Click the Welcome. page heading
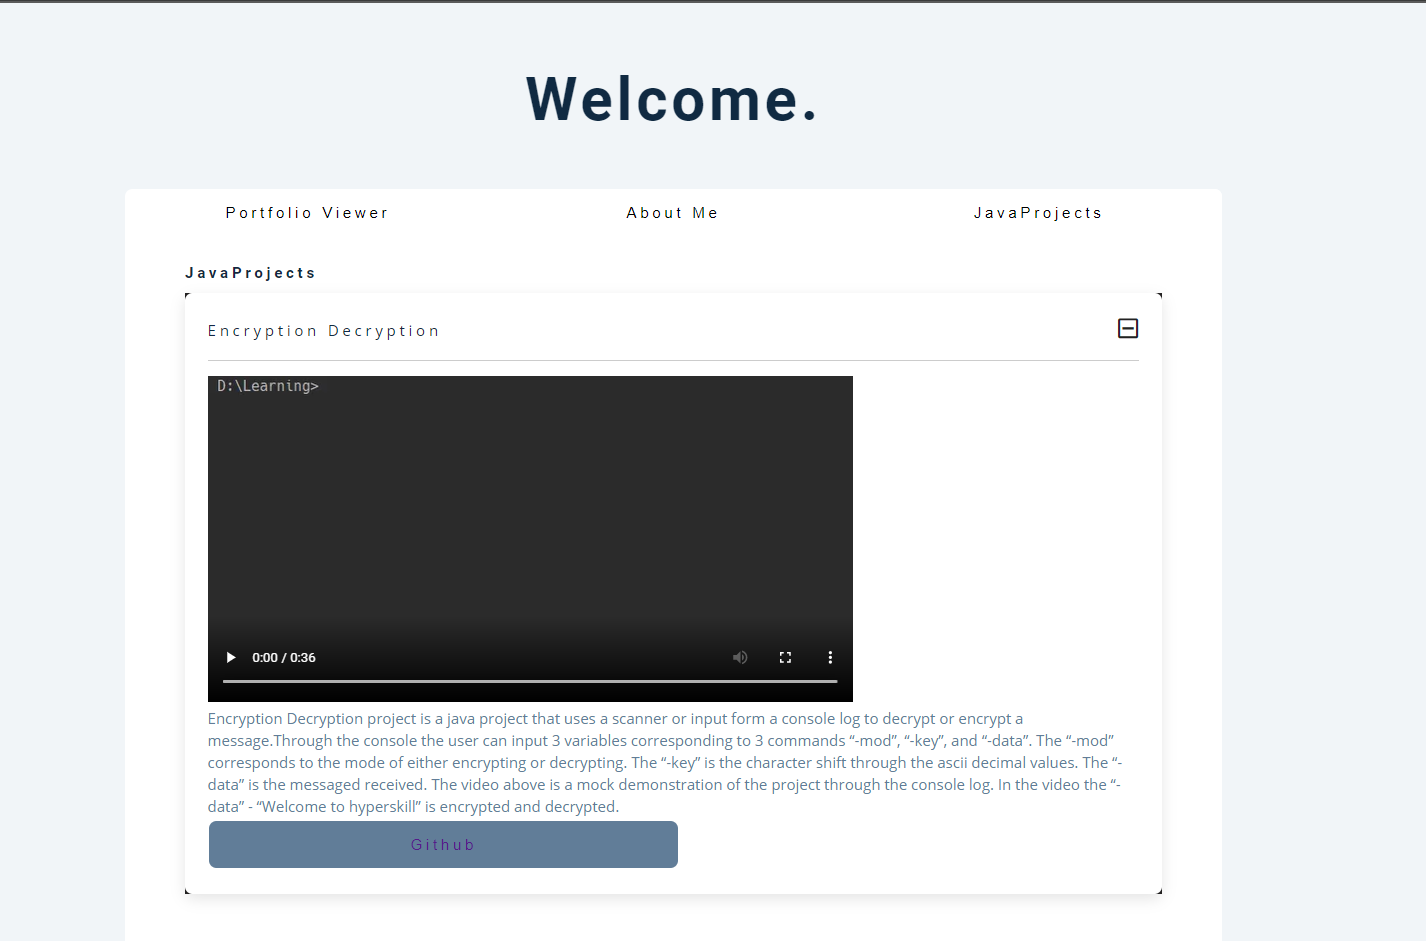The image size is (1426, 941). (672, 100)
